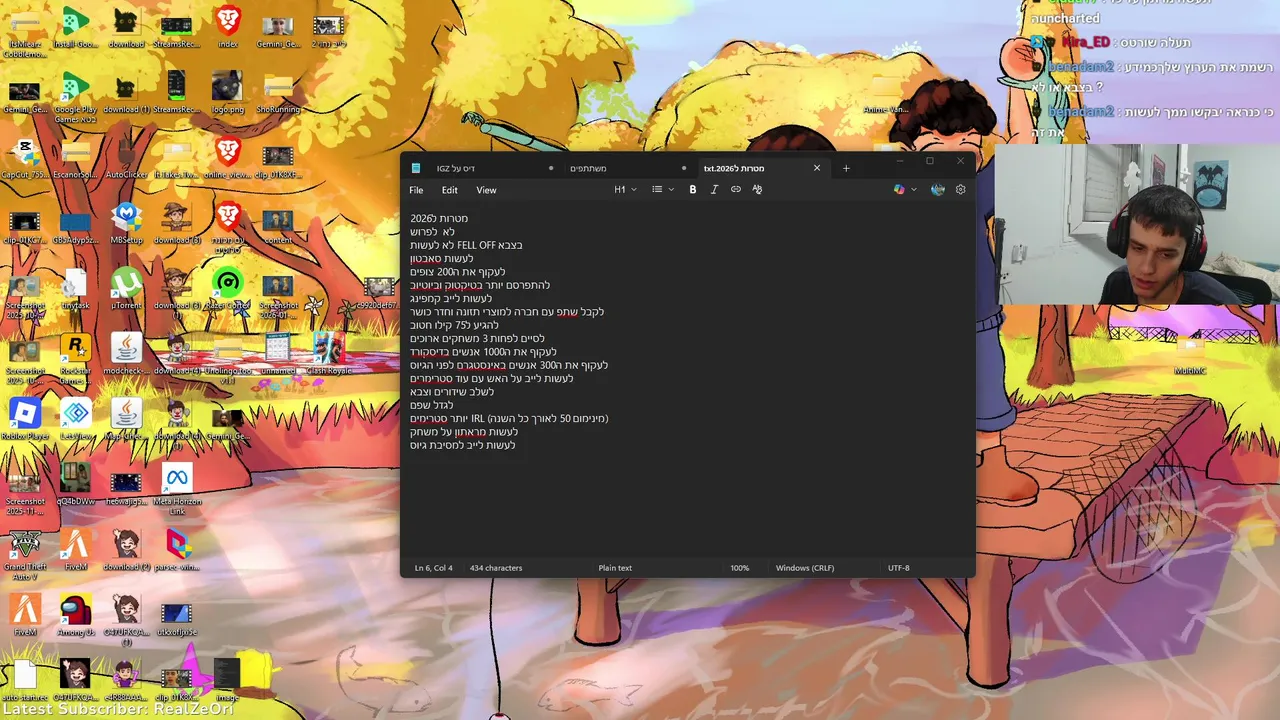The image size is (1280, 720).
Task: Clear formatting using the Notepad toolbar icon
Action: pyautogui.click(x=757, y=190)
